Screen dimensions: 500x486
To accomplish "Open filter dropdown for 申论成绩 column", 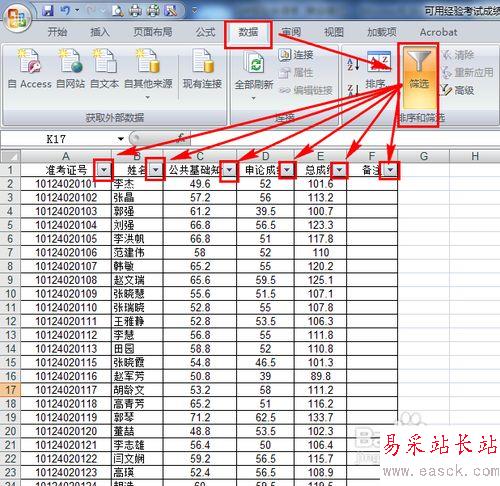I will click(x=287, y=170).
